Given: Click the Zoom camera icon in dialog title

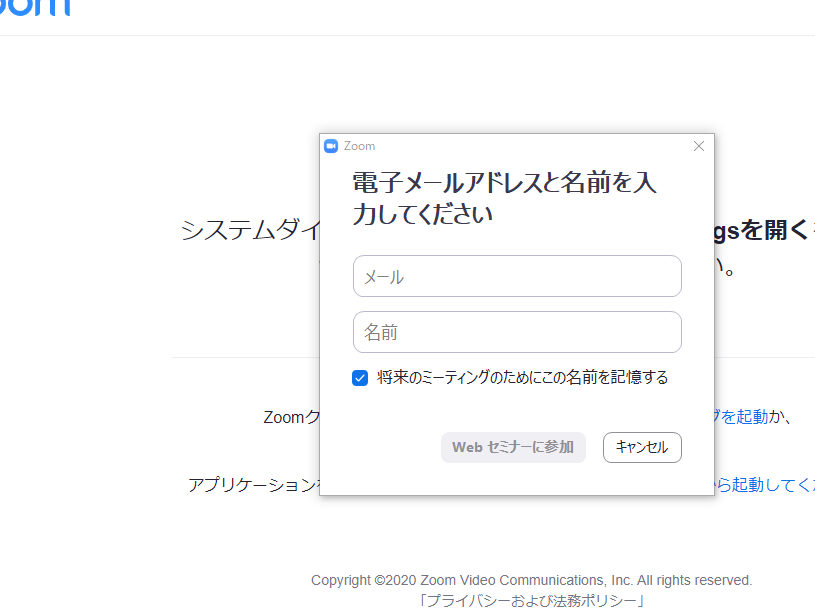Looking at the screenshot, I should point(331,146).
